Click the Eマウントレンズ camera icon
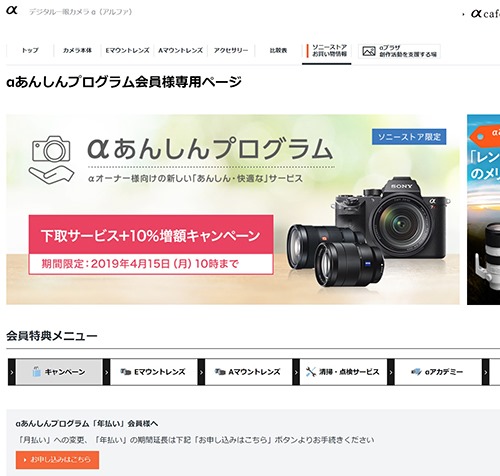Image resolution: width=500 pixels, height=476 pixels. coord(125,372)
